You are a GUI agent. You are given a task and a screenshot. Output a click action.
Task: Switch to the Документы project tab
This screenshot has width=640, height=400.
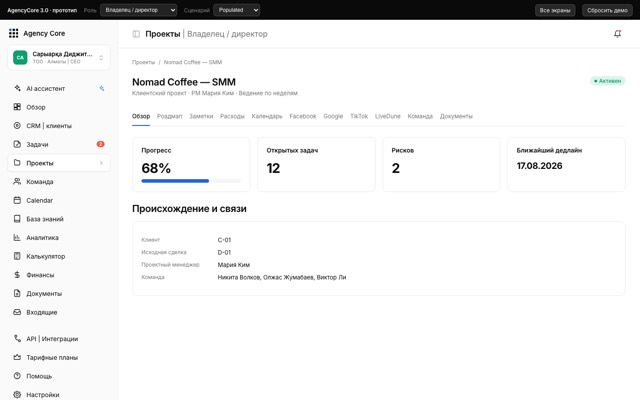tap(456, 116)
